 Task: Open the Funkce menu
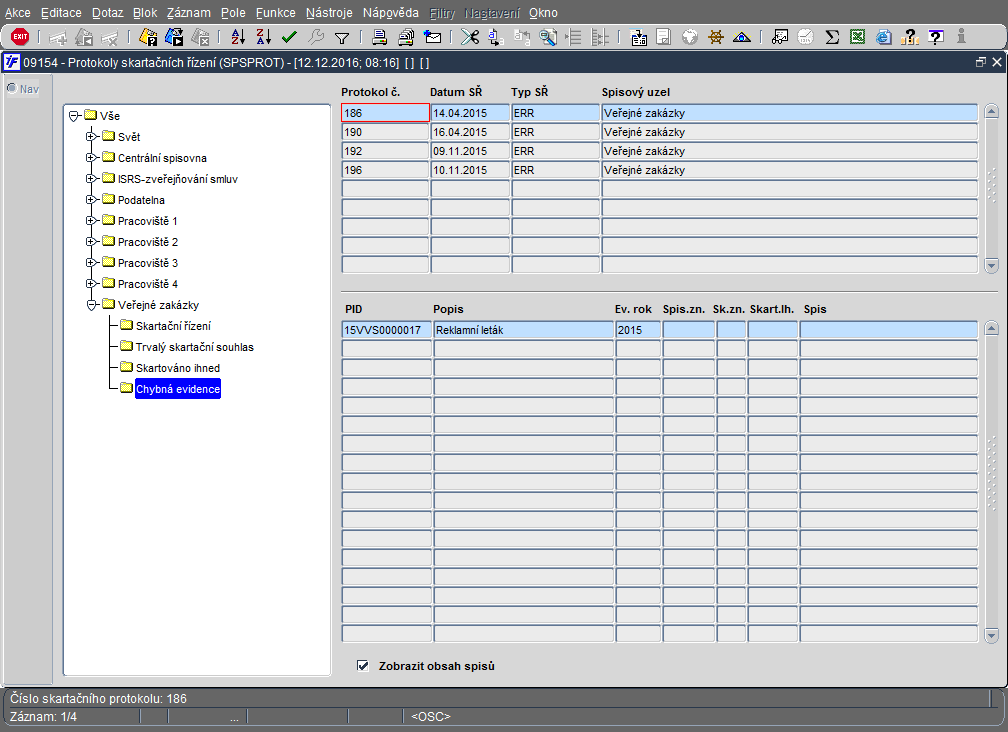275,13
